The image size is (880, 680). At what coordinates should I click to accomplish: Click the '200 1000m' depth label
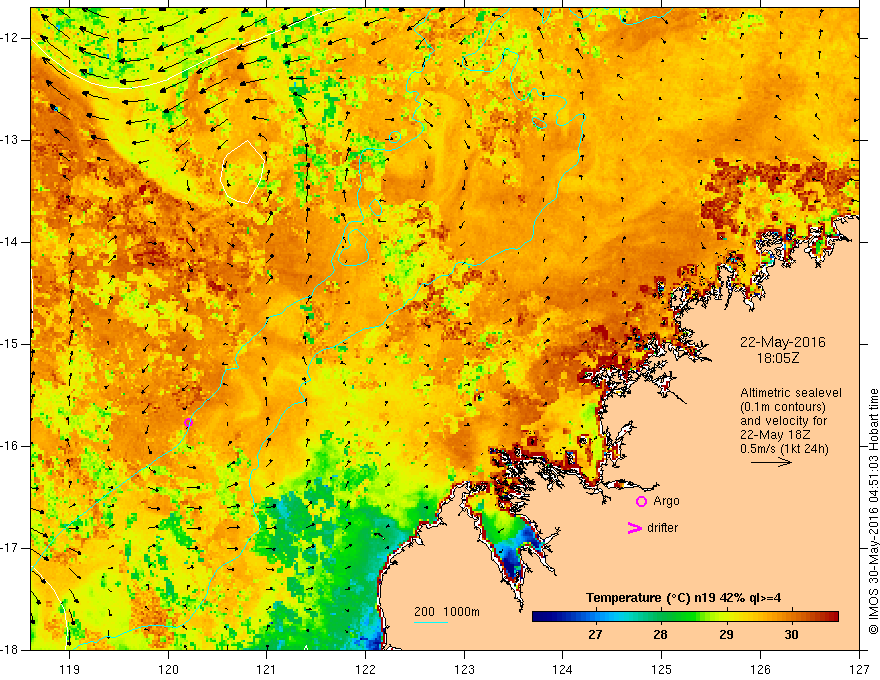click(447, 612)
